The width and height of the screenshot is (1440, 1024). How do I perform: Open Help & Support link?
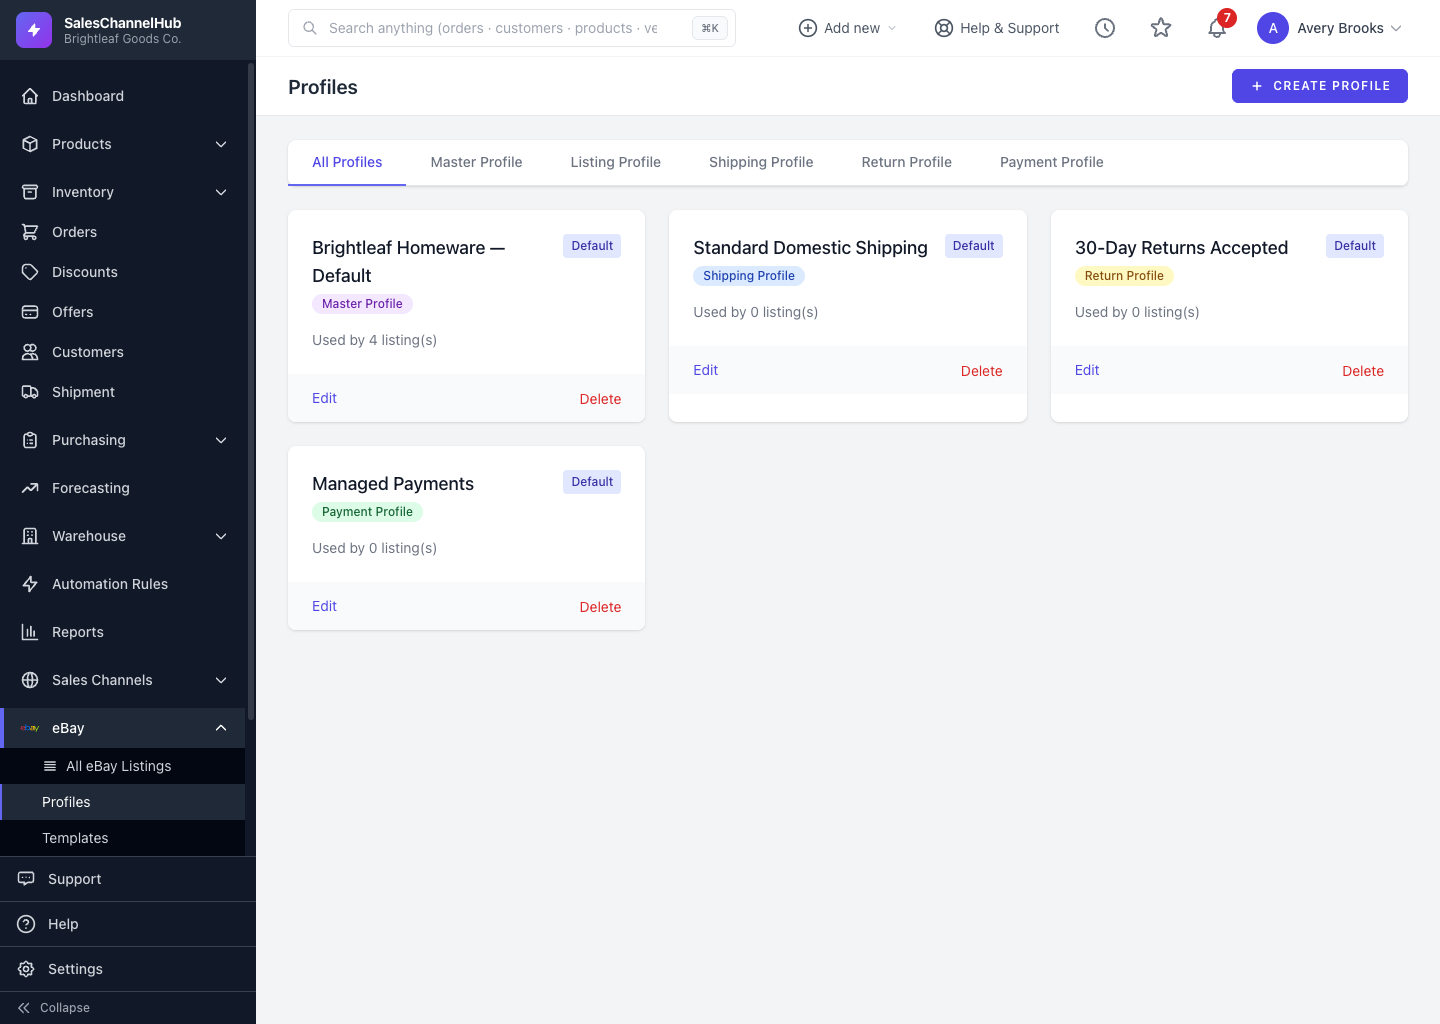[997, 28]
